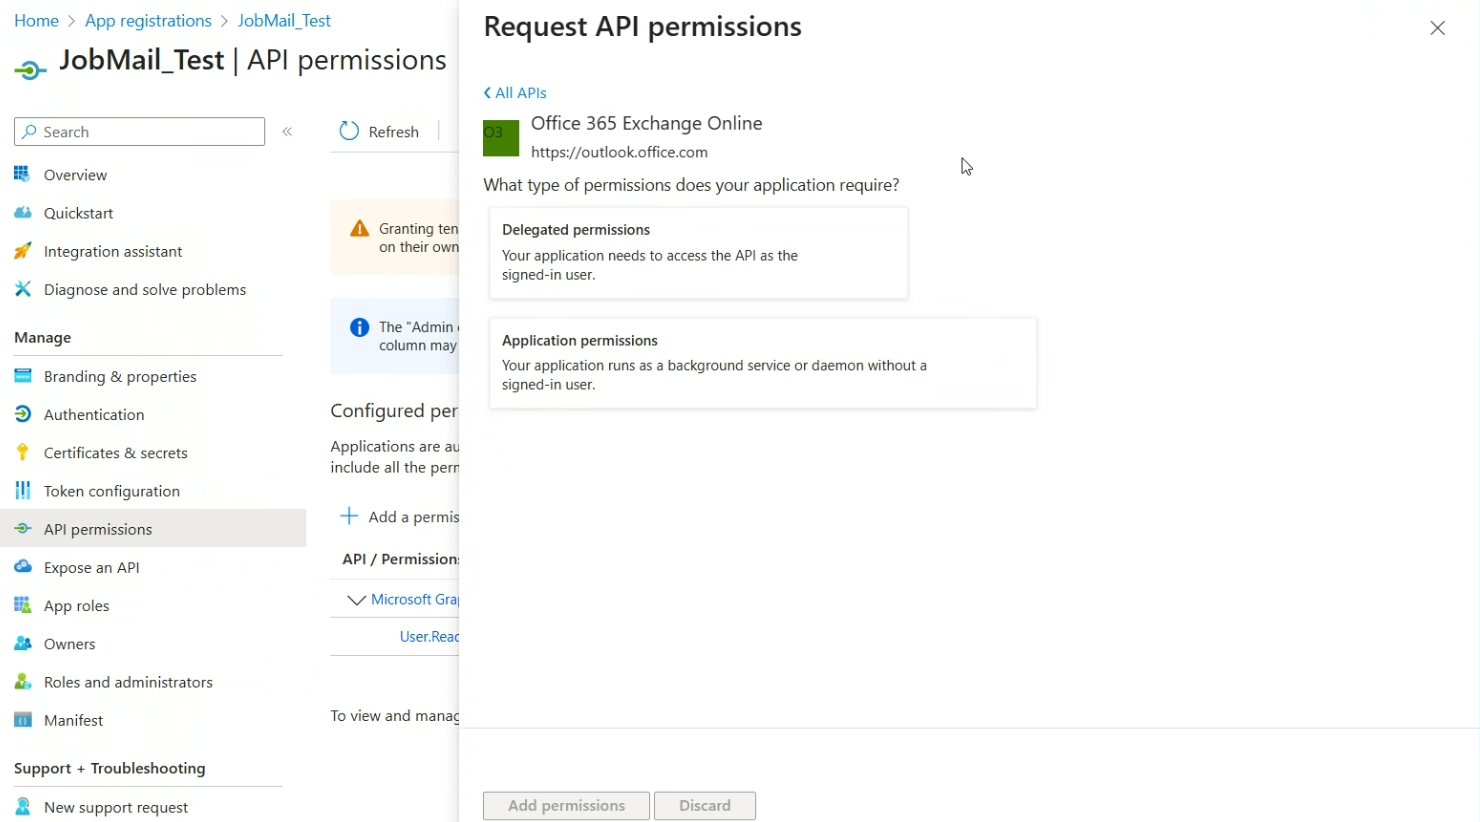Click the Add permissions button
1480x822 pixels.
(566, 806)
